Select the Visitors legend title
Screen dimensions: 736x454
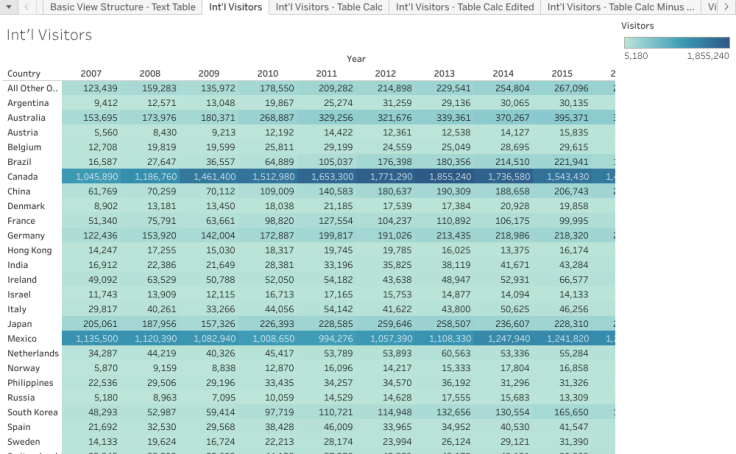(x=637, y=26)
